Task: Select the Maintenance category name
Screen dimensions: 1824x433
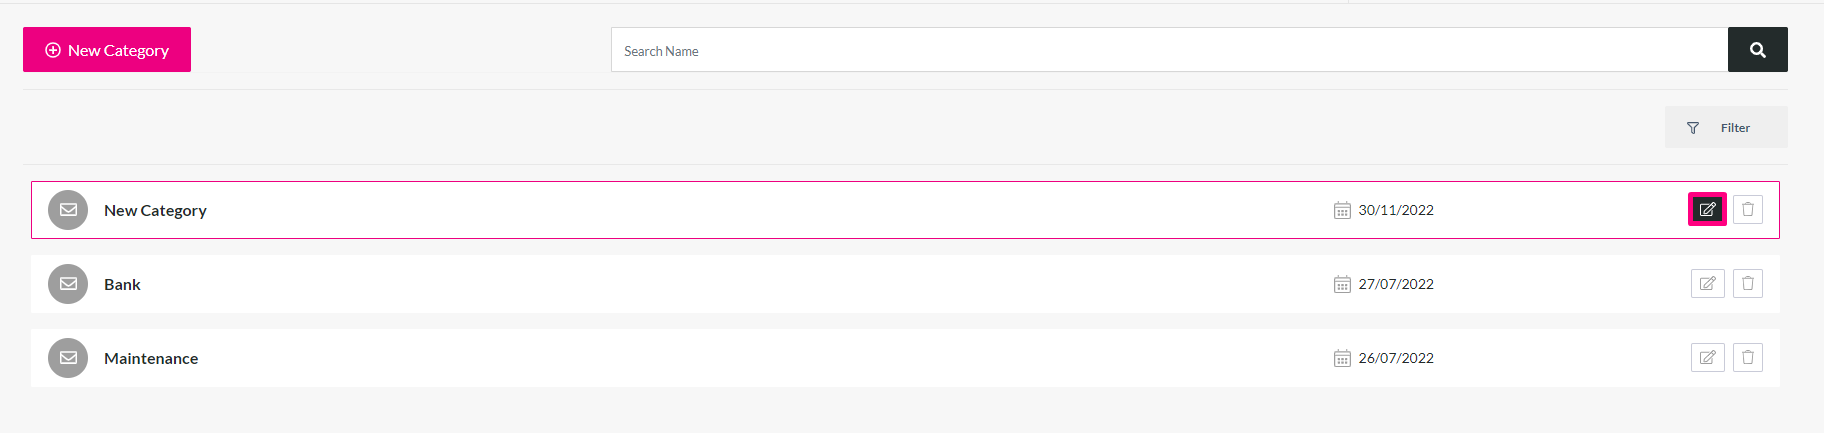Action: pos(151,359)
